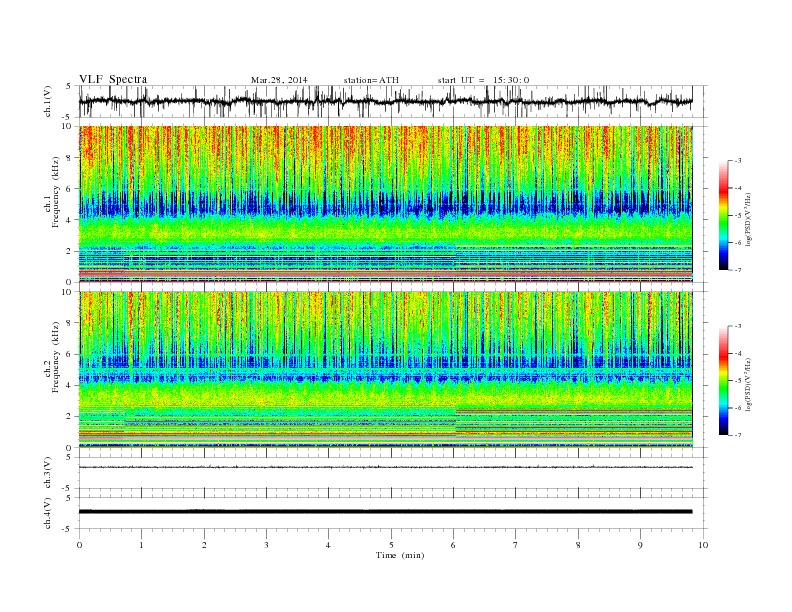Click the 'Time (min)' axis label

tap(400, 555)
